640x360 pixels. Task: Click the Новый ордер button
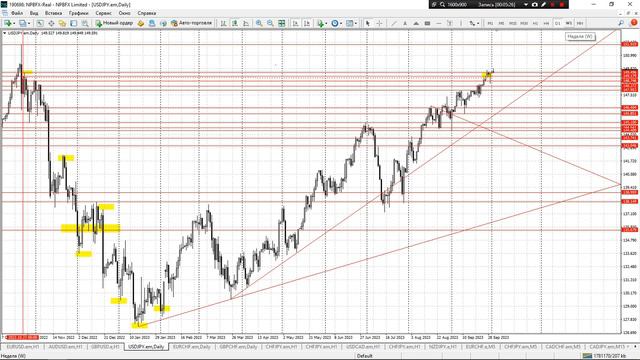[x=114, y=23]
